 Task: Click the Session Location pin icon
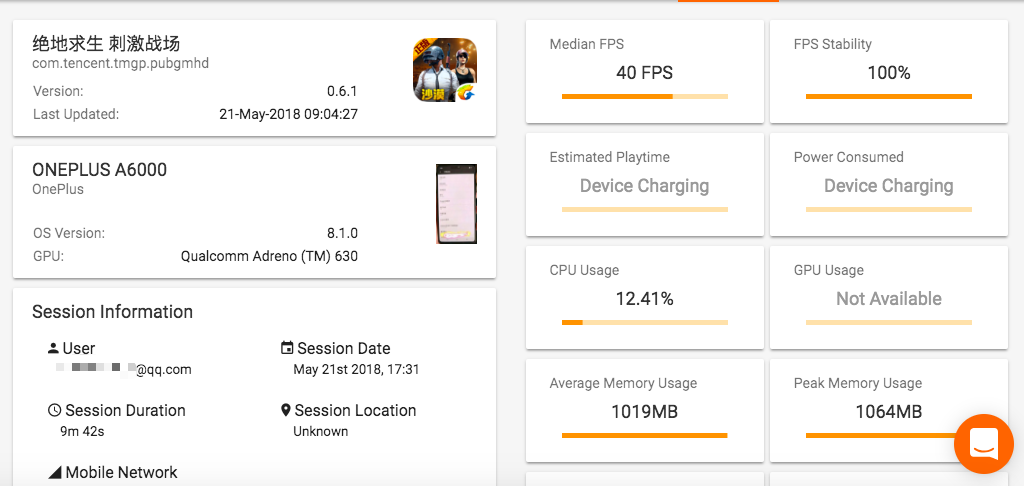(286, 410)
